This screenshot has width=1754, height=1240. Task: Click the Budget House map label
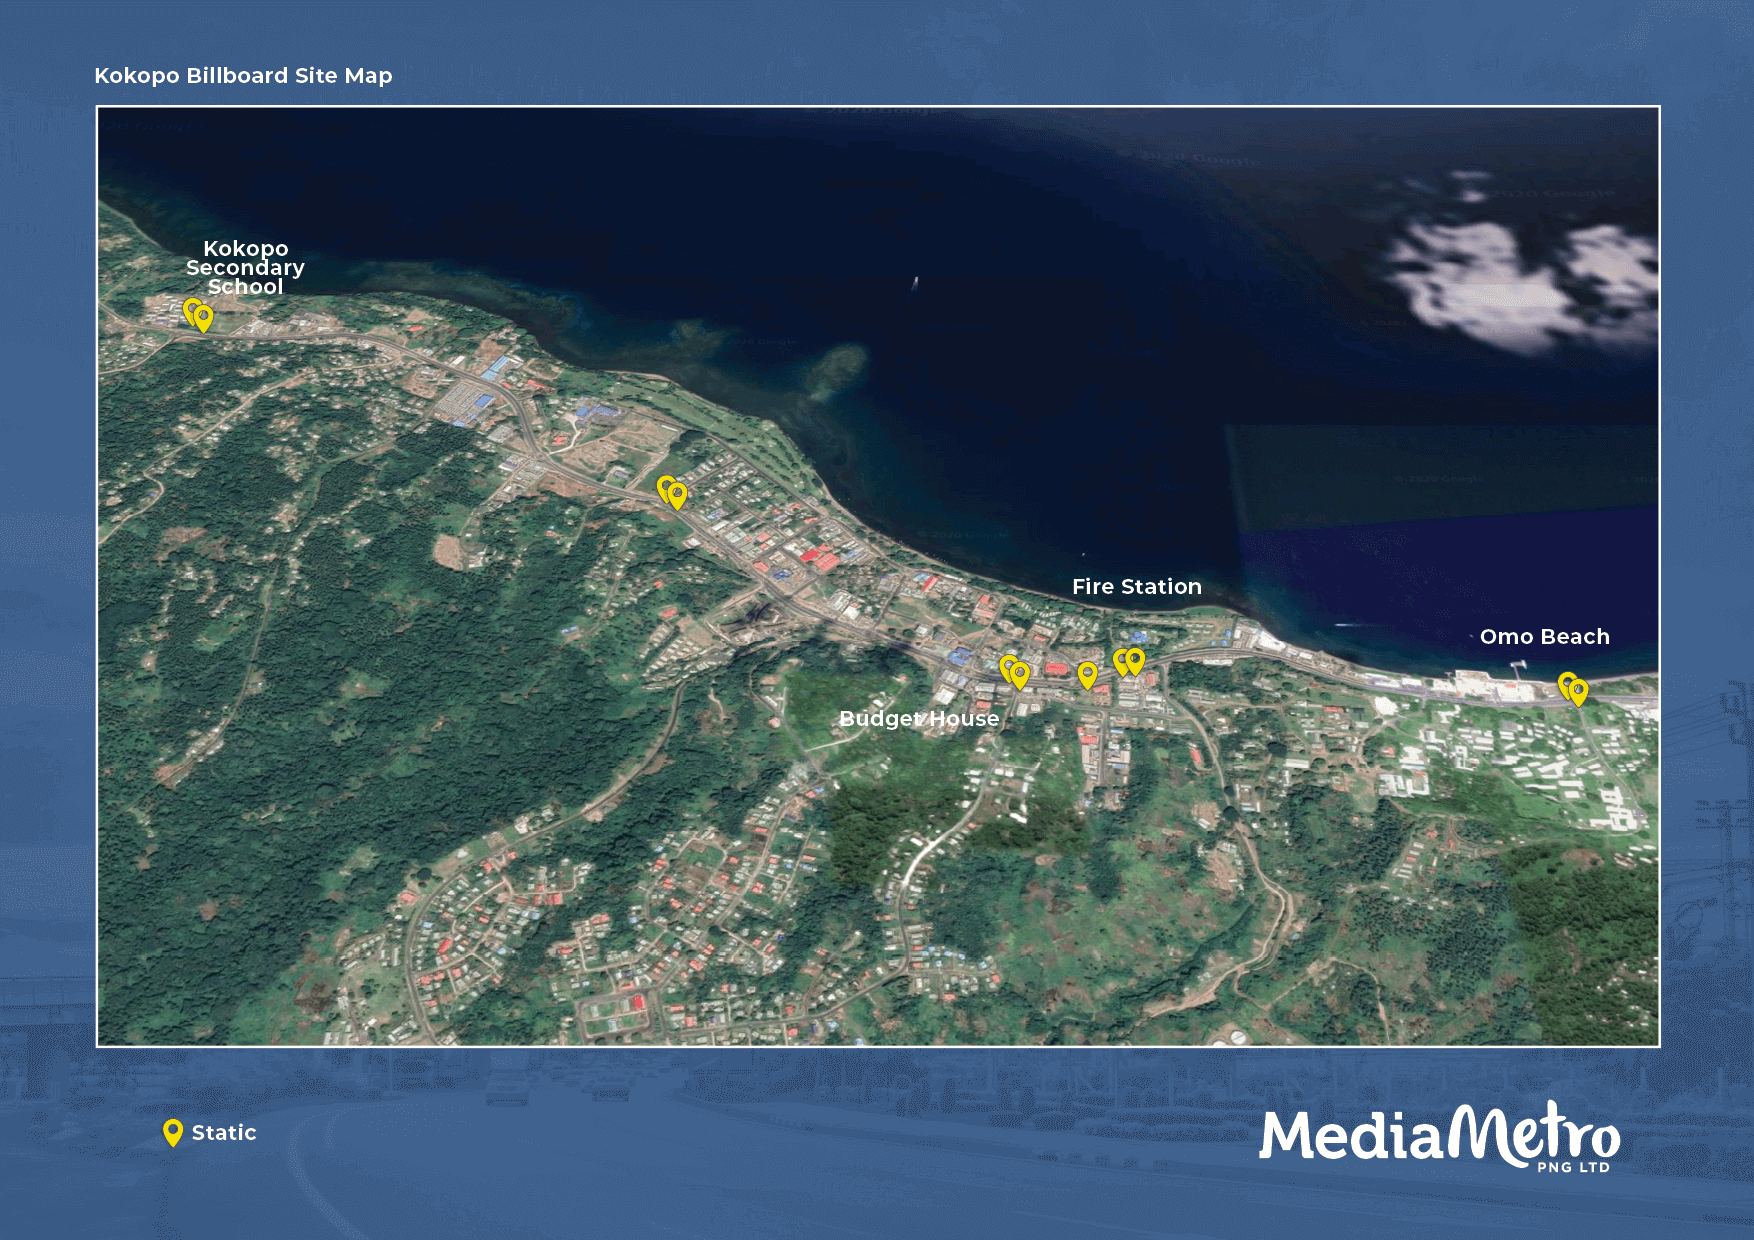coord(919,719)
